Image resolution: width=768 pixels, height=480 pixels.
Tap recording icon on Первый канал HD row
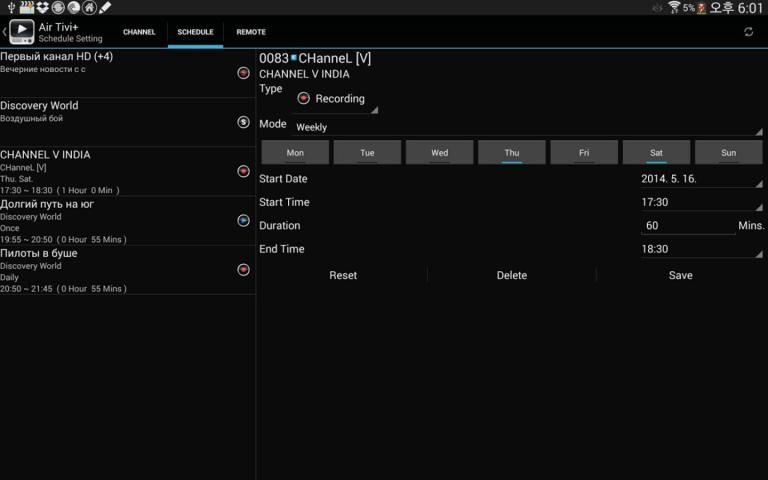[x=243, y=73]
